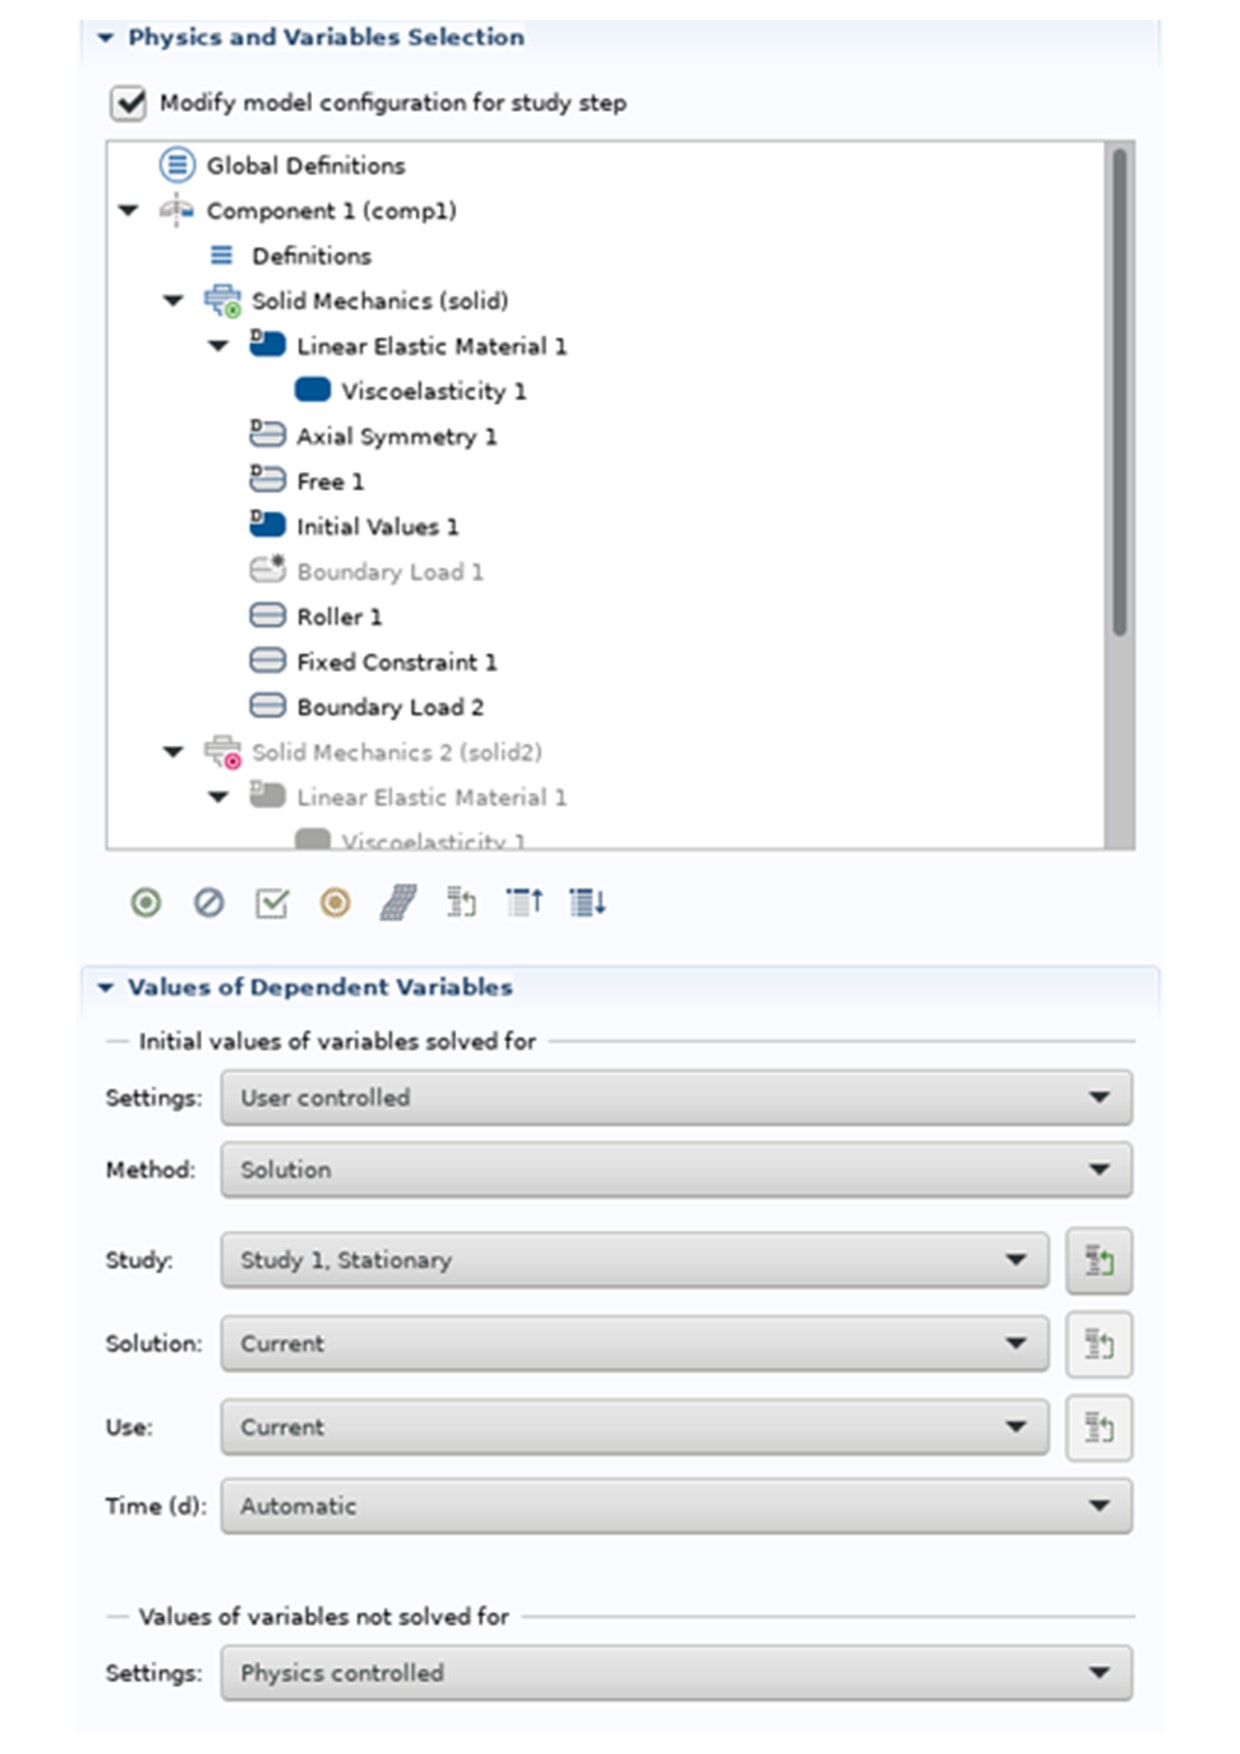Collapse the Physics and Variables Selection section
The image size is (1240, 1754).
pos(105,38)
